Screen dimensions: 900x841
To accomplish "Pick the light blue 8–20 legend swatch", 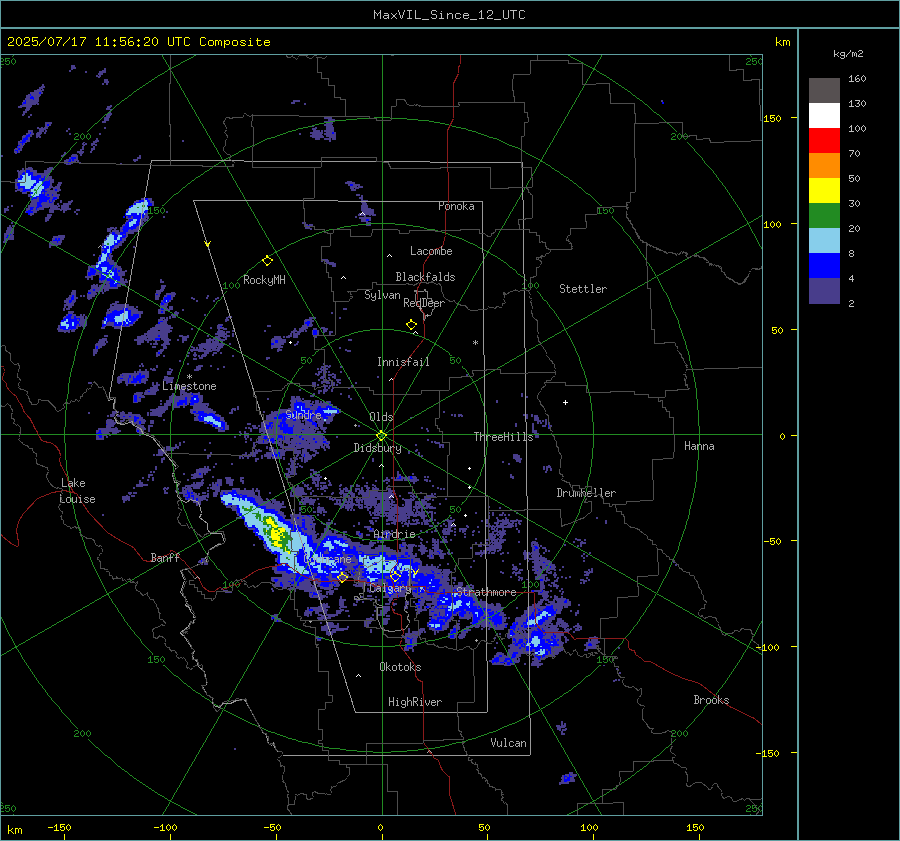I will 824,241.
